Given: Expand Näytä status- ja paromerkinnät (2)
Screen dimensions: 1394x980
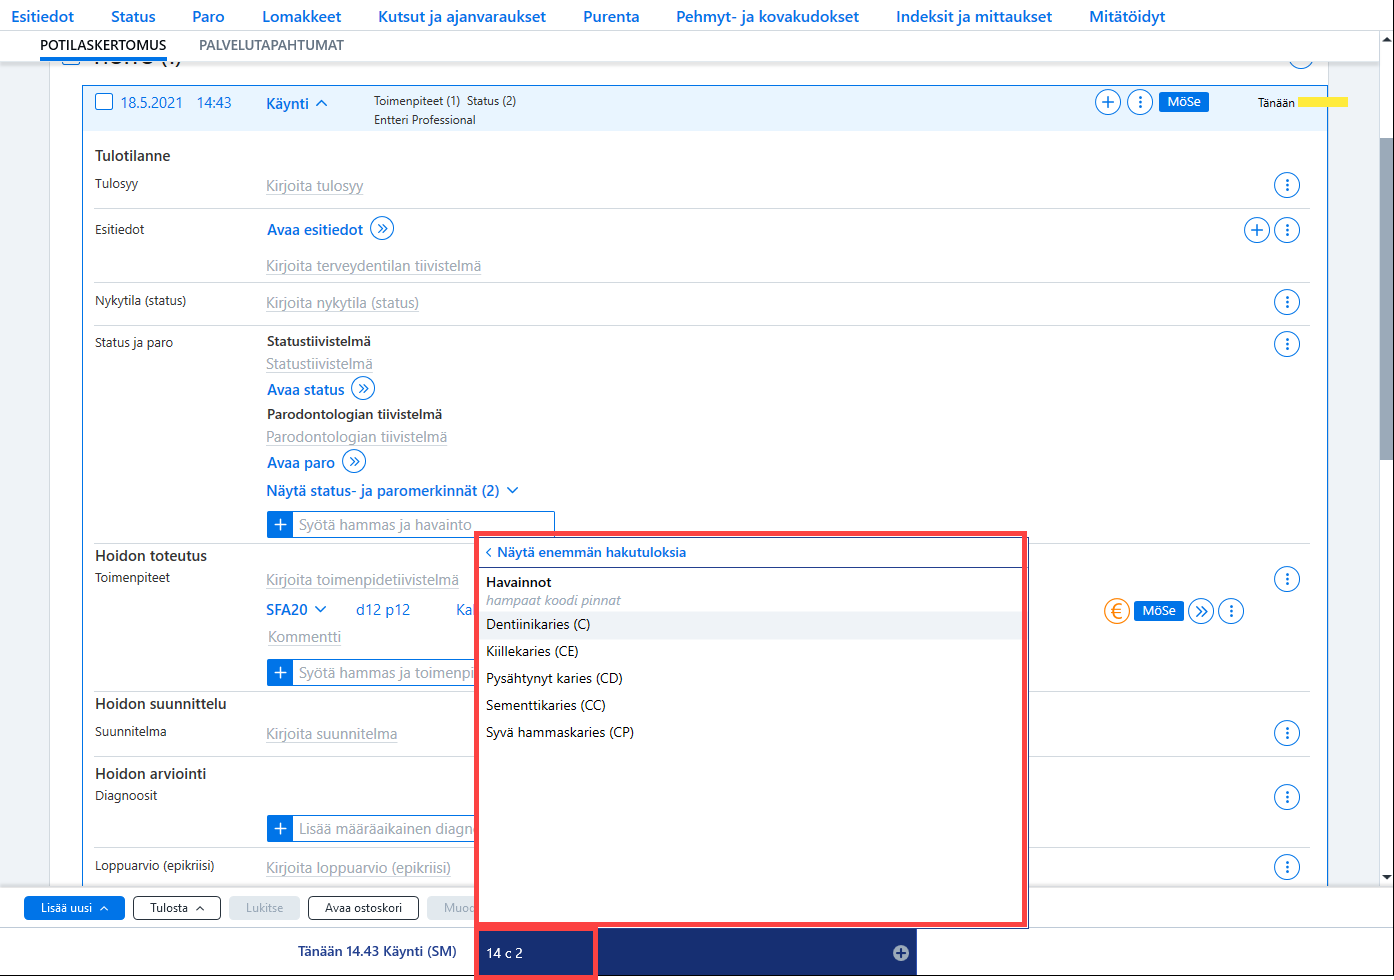Looking at the screenshot, I should coord(392,491).
